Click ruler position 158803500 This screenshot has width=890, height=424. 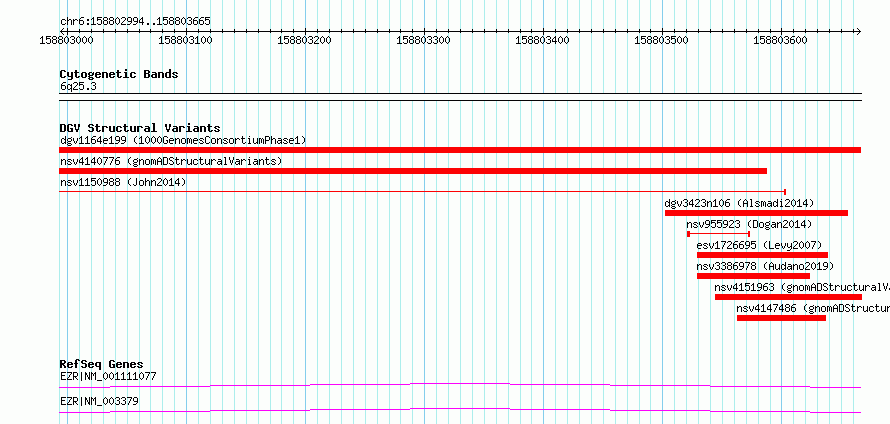662,41
